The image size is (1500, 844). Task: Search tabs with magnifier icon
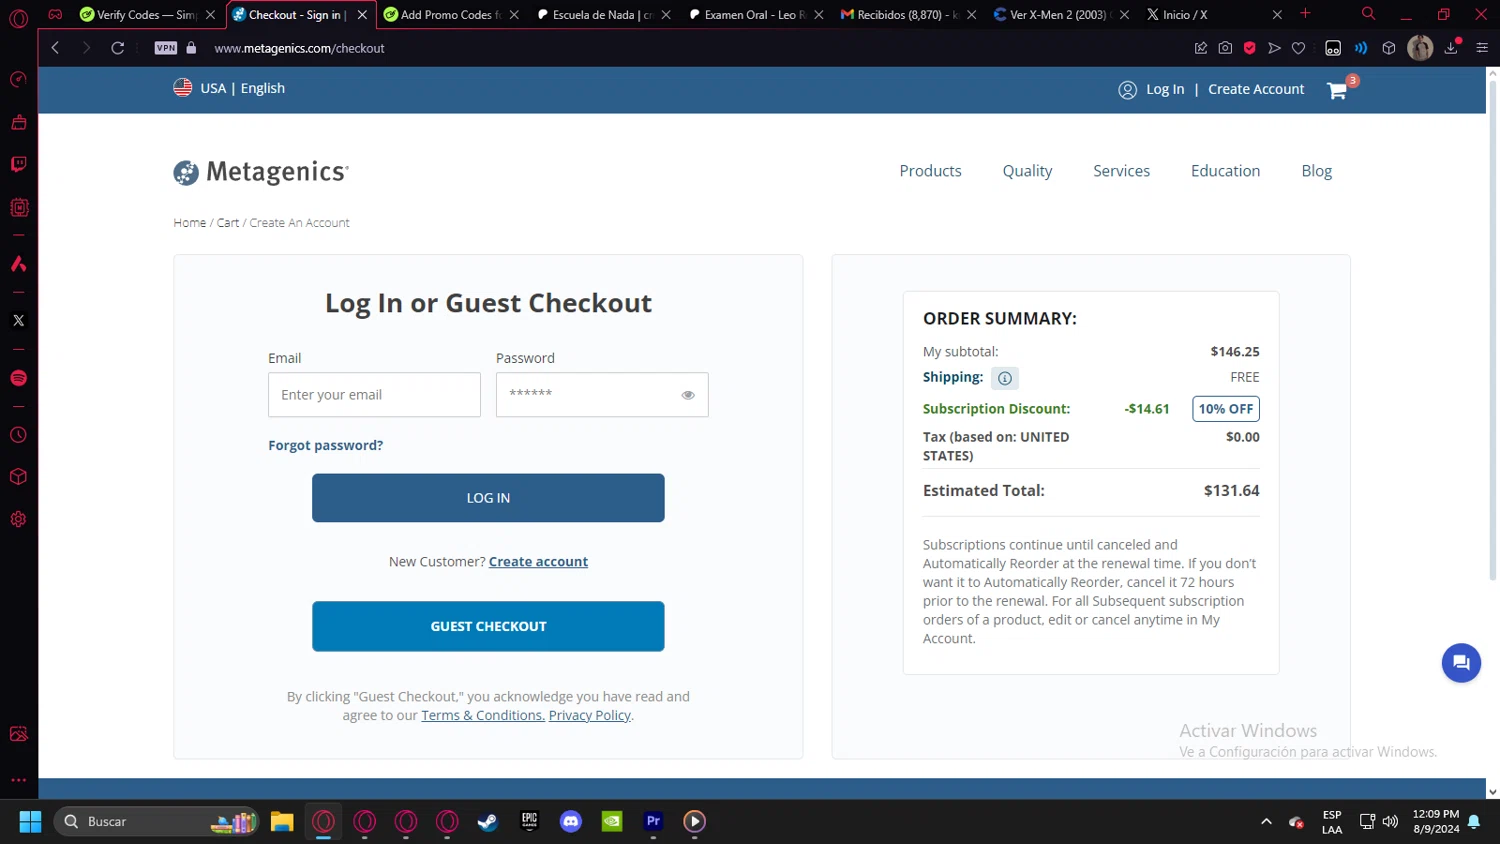[1368, 14]
